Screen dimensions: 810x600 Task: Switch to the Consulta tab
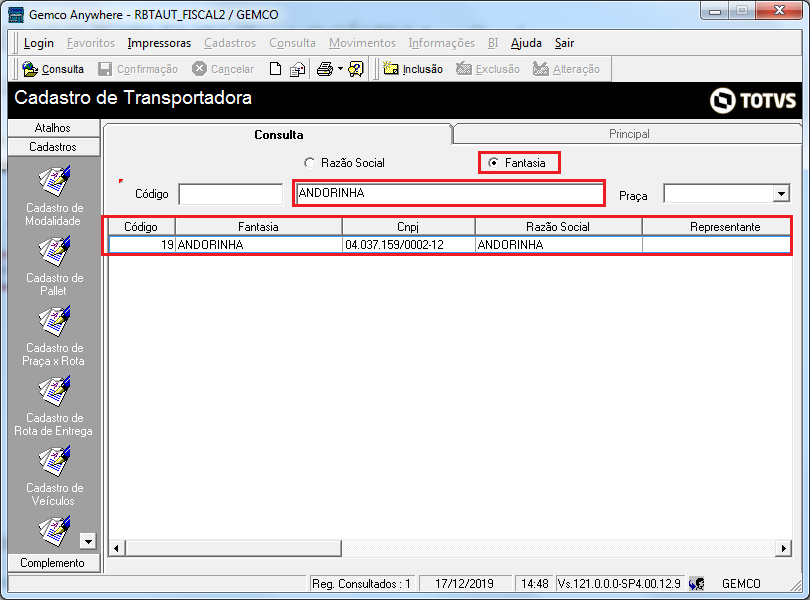278,135
